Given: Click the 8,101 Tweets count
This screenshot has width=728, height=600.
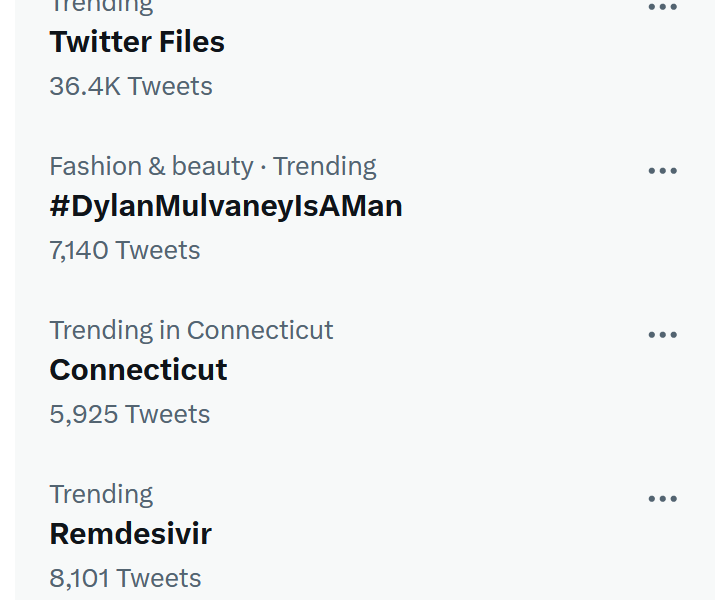Looking at the screenshot, I should coord(125,578).
